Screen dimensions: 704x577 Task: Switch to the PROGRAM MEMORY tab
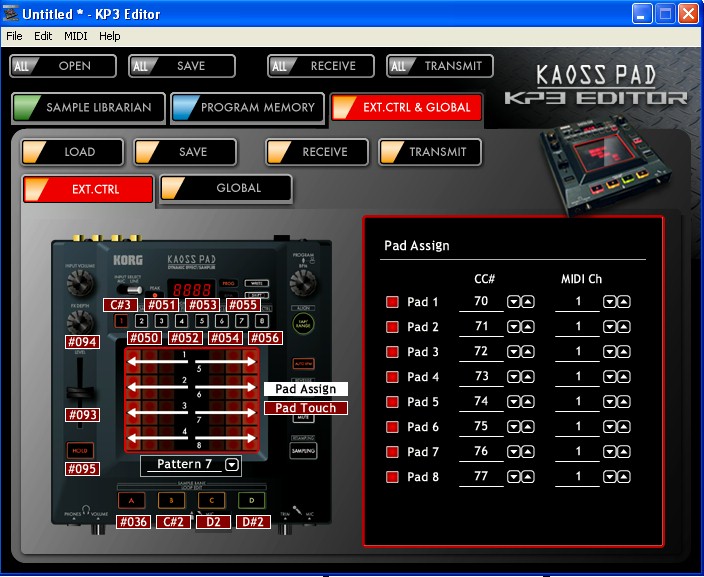pyautogui.click(x=247, y=107)
